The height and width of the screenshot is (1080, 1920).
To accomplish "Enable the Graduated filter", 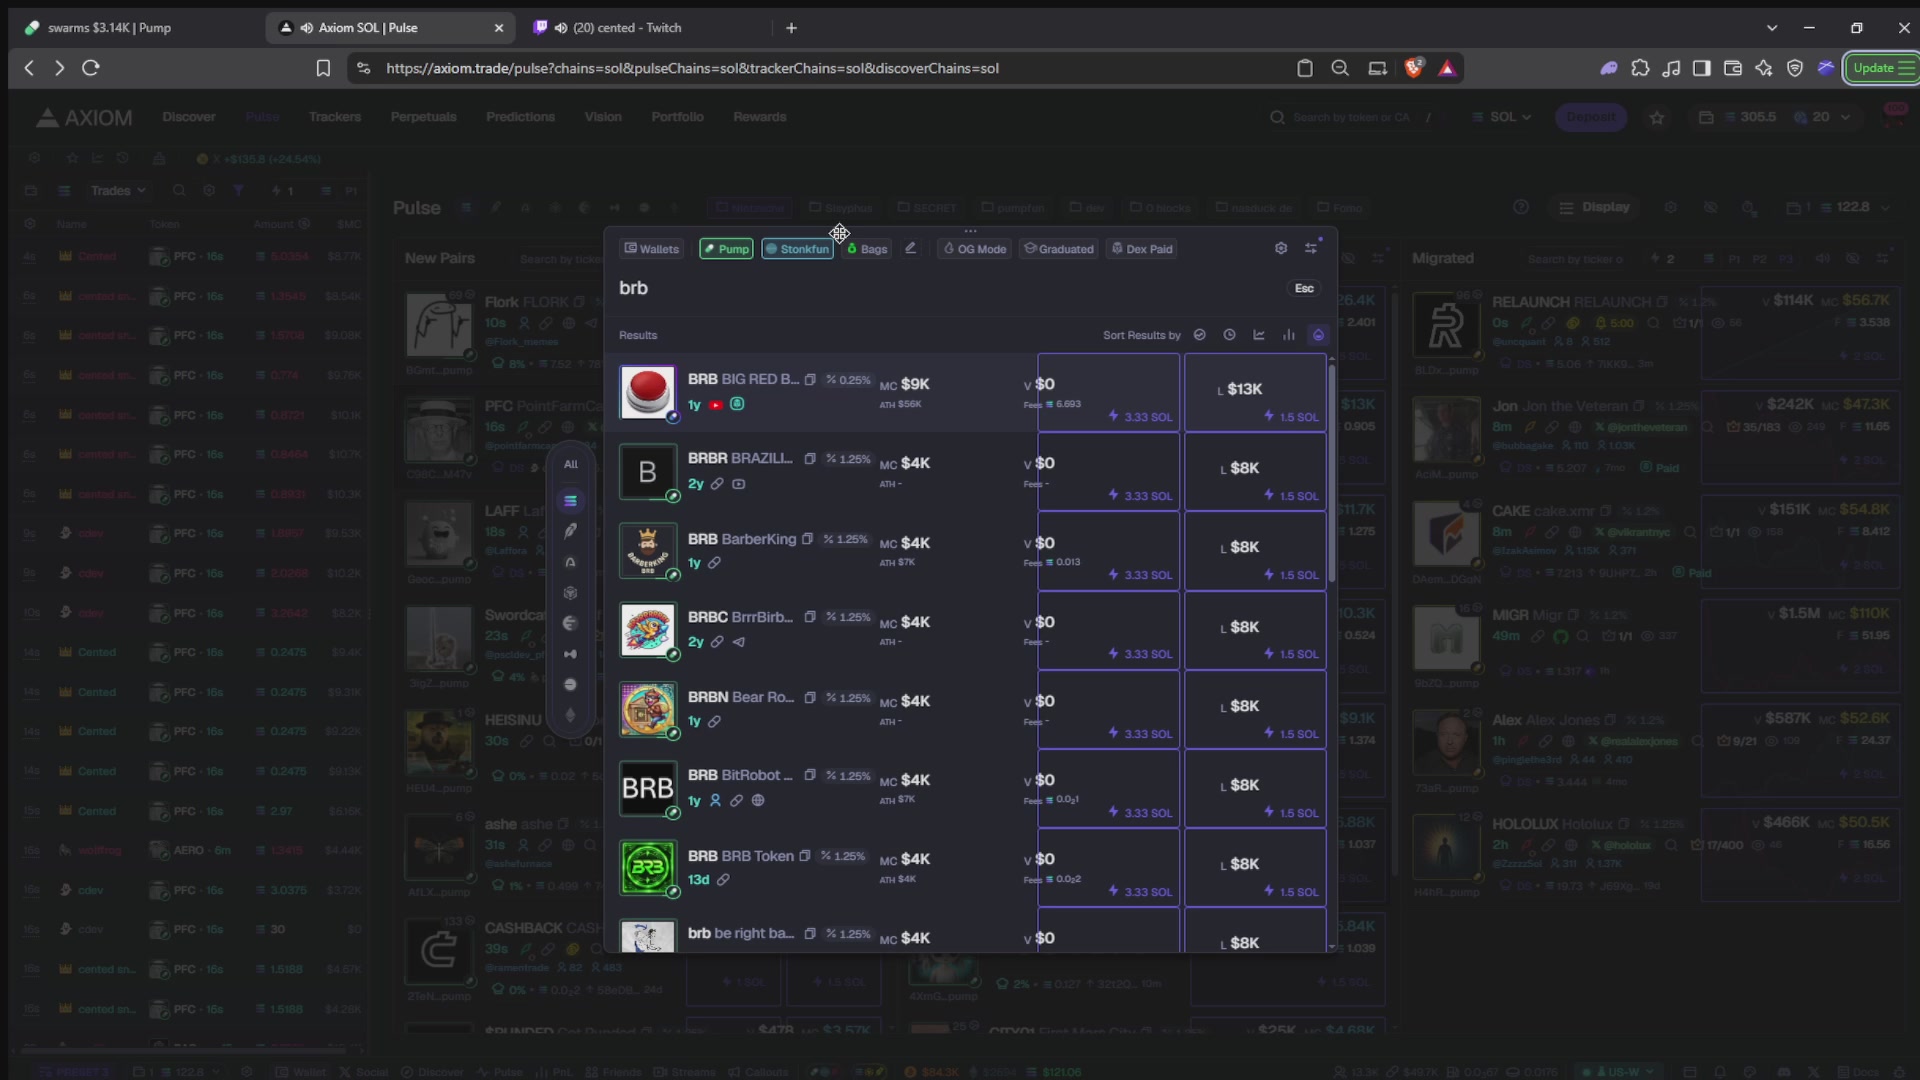I will coord(1058,249).
